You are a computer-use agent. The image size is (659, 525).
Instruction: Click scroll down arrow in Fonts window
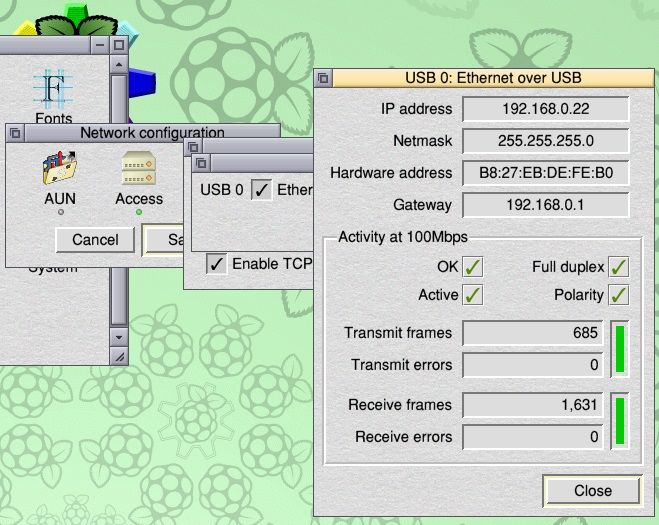click(119, 334)
